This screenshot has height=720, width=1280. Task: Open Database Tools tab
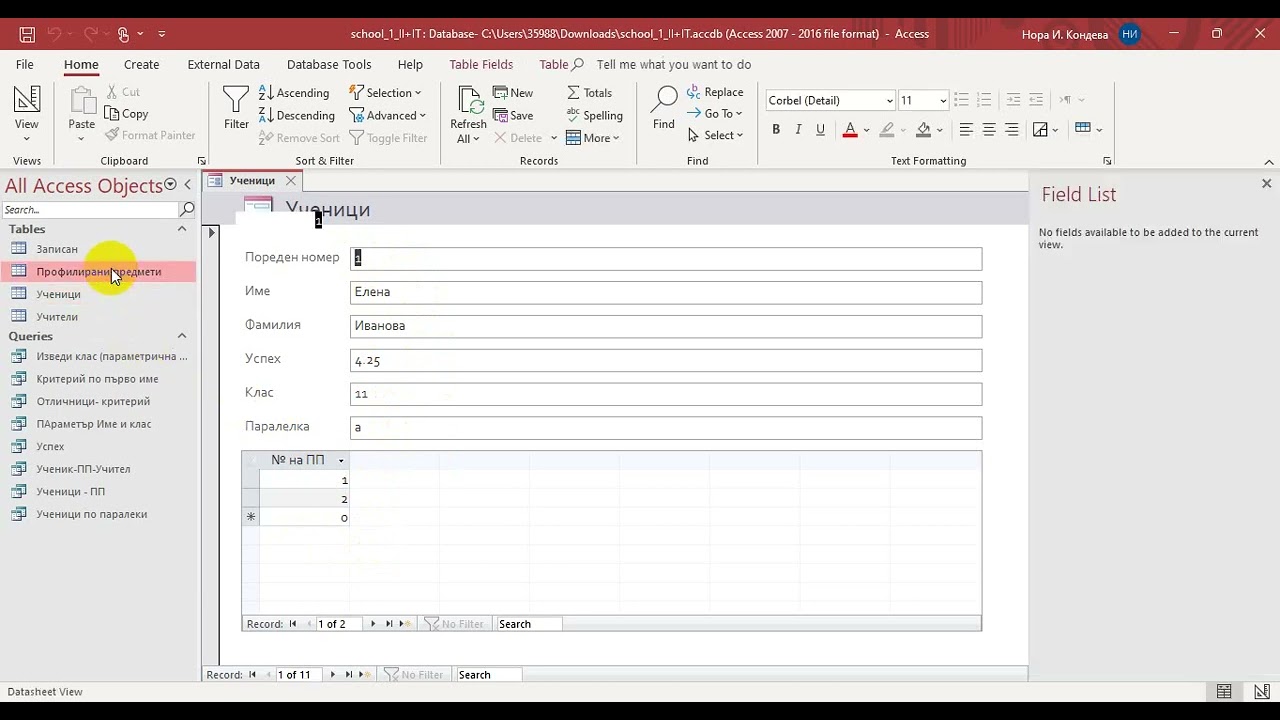[x=329, y=64]
